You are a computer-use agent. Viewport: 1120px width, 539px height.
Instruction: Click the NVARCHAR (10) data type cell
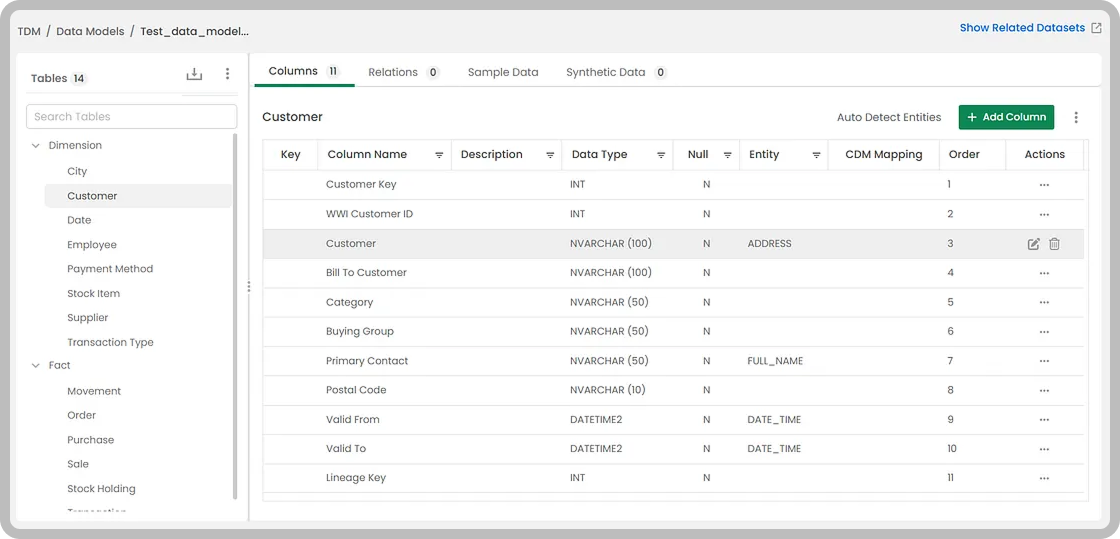pyautogui.click(x=608, y=391)
